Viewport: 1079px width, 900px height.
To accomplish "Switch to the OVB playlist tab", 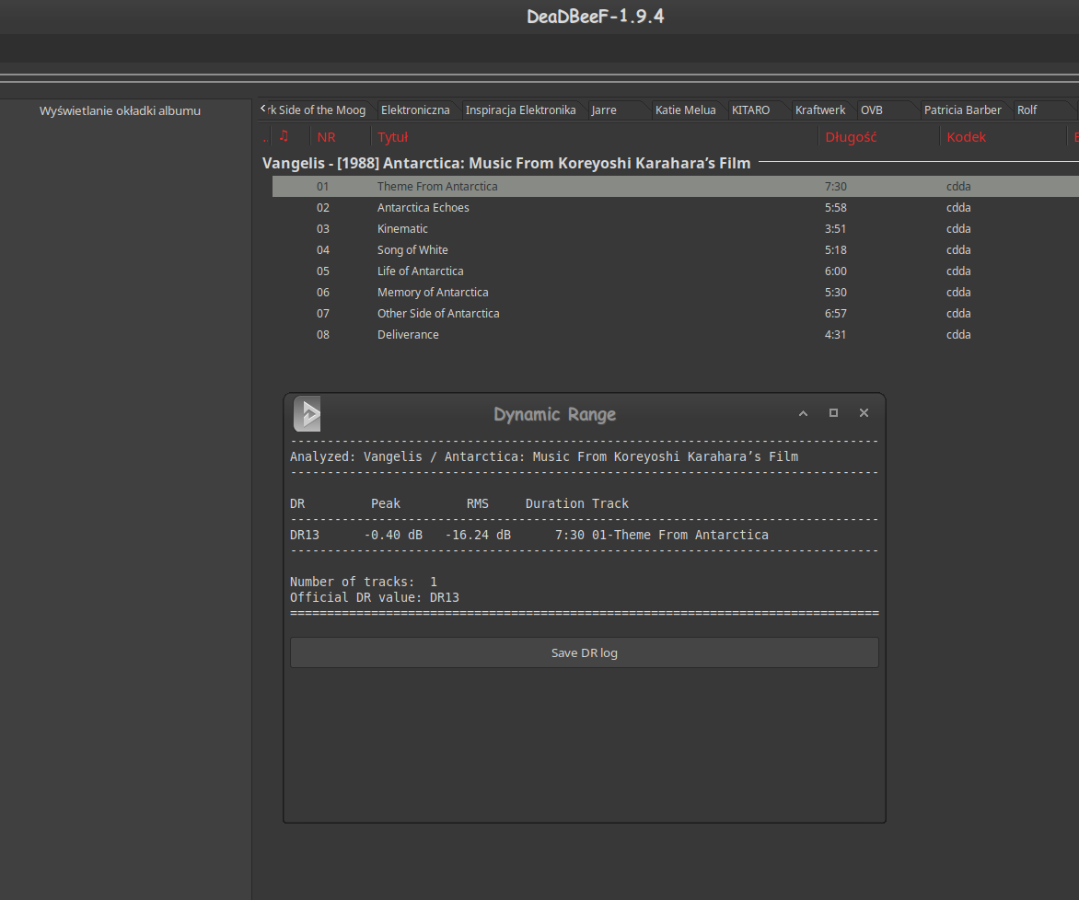I will pos(871,110).
